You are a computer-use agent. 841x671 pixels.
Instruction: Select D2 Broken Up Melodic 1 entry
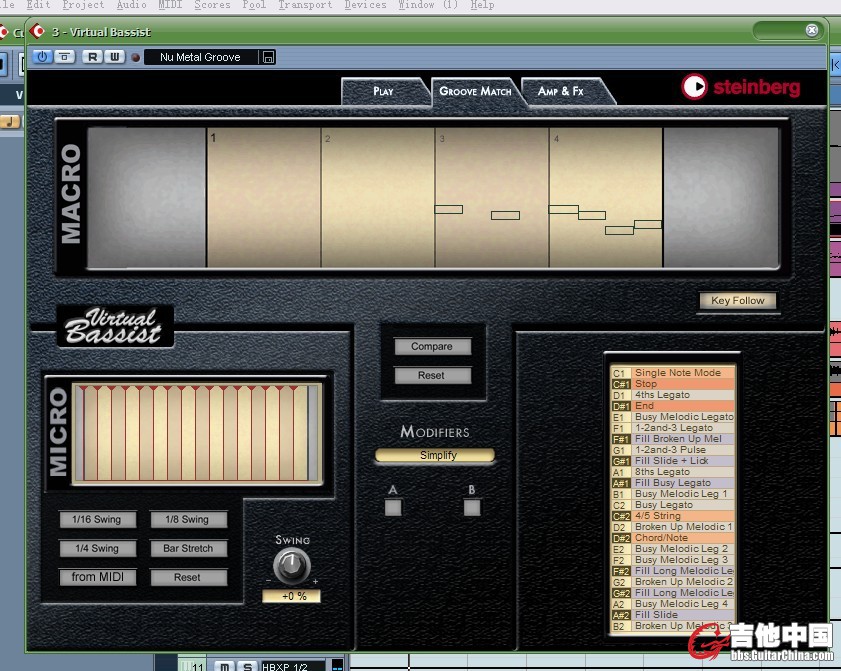pyautogui.click(x=673, y=527)
